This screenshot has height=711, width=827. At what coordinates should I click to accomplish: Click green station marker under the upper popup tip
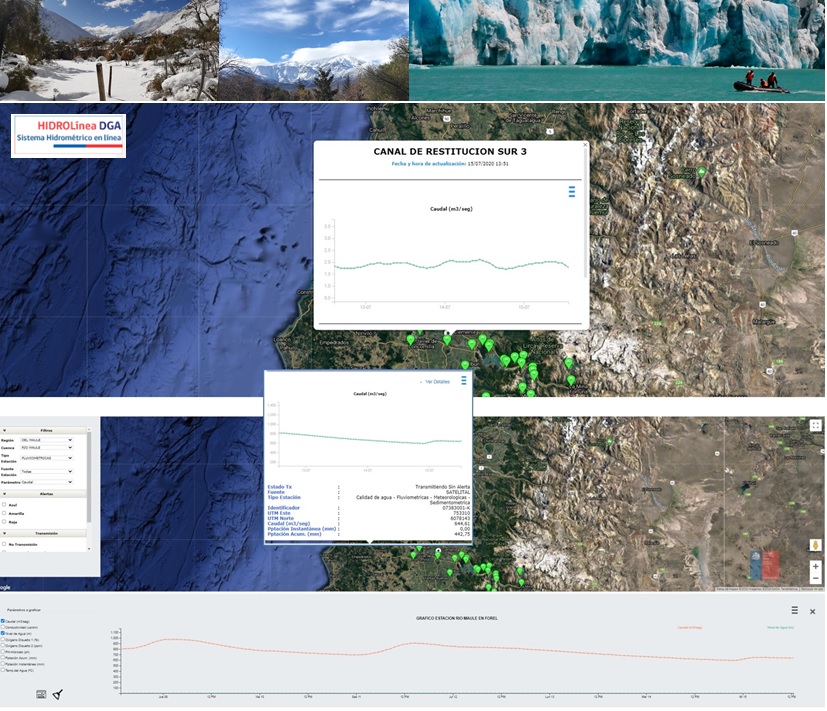click(447, 340)
